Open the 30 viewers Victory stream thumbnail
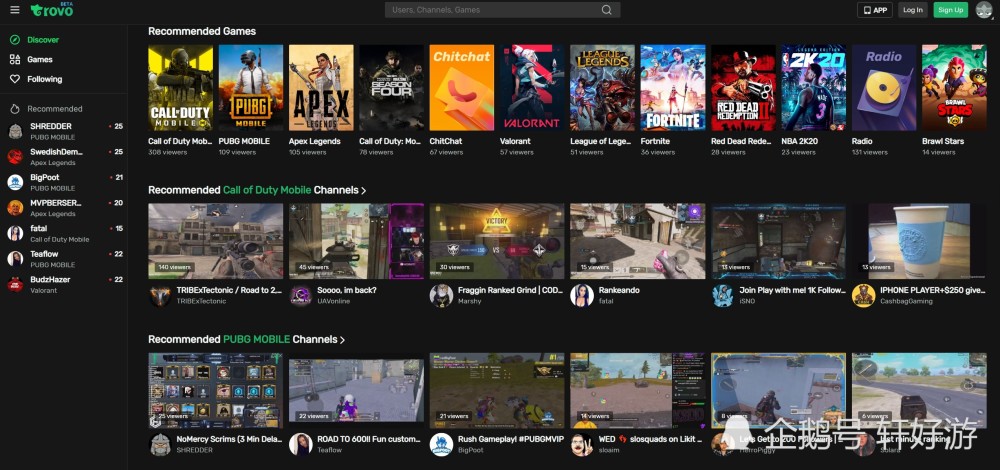 (497, 241)
